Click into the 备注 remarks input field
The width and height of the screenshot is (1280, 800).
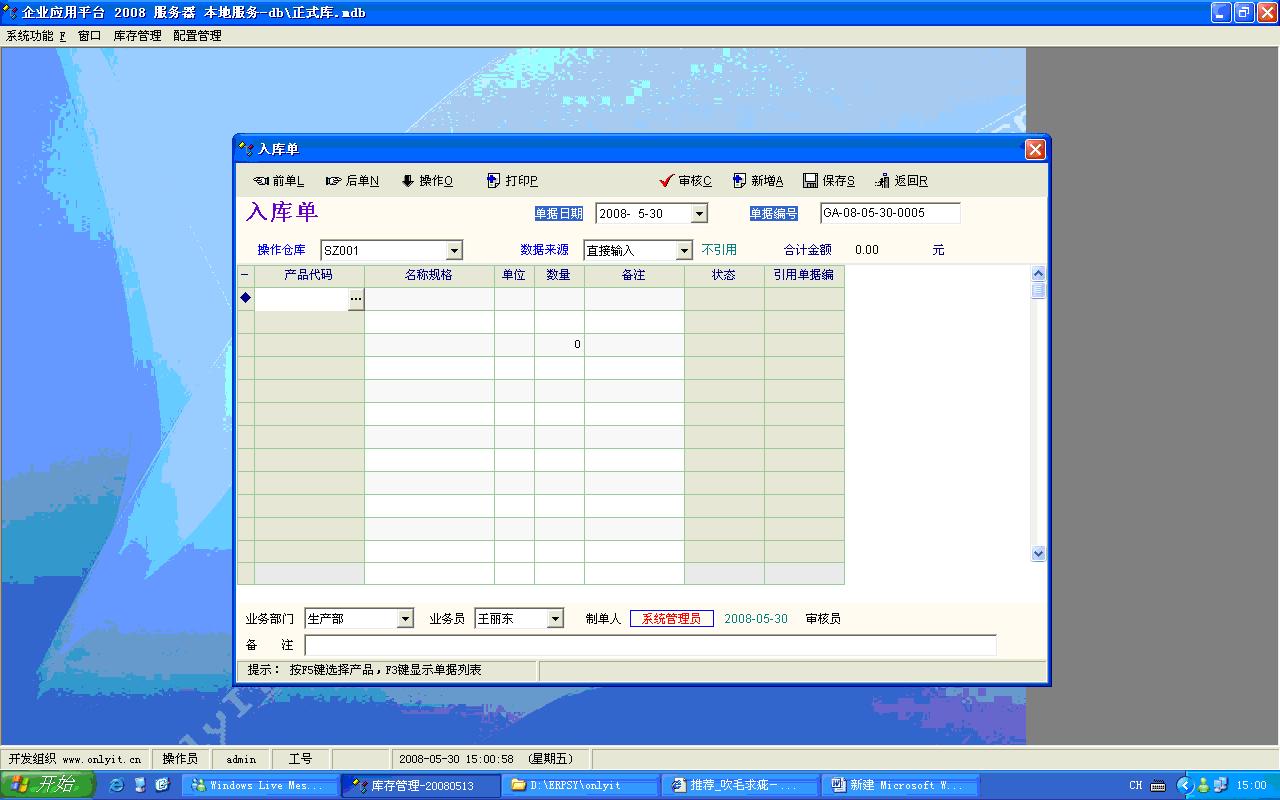click(x=650, y=646)
